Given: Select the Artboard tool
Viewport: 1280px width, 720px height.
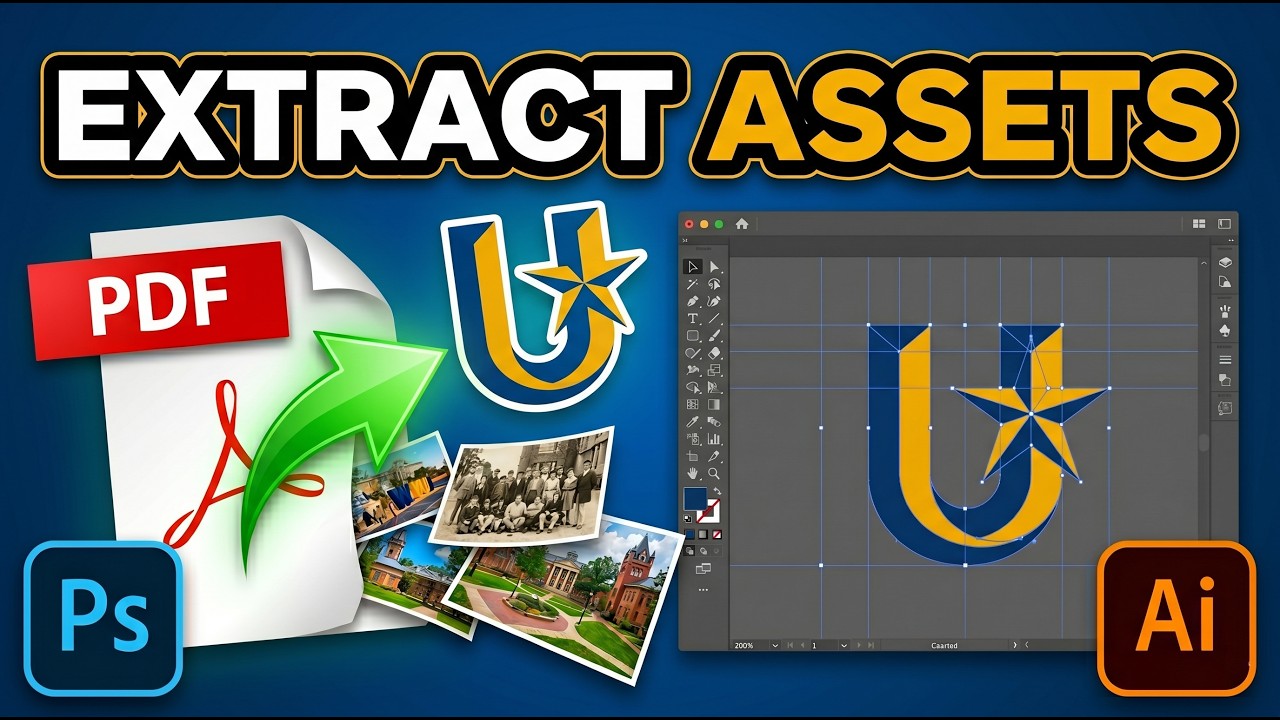Looking at the screenshot, I should (692, 456).
